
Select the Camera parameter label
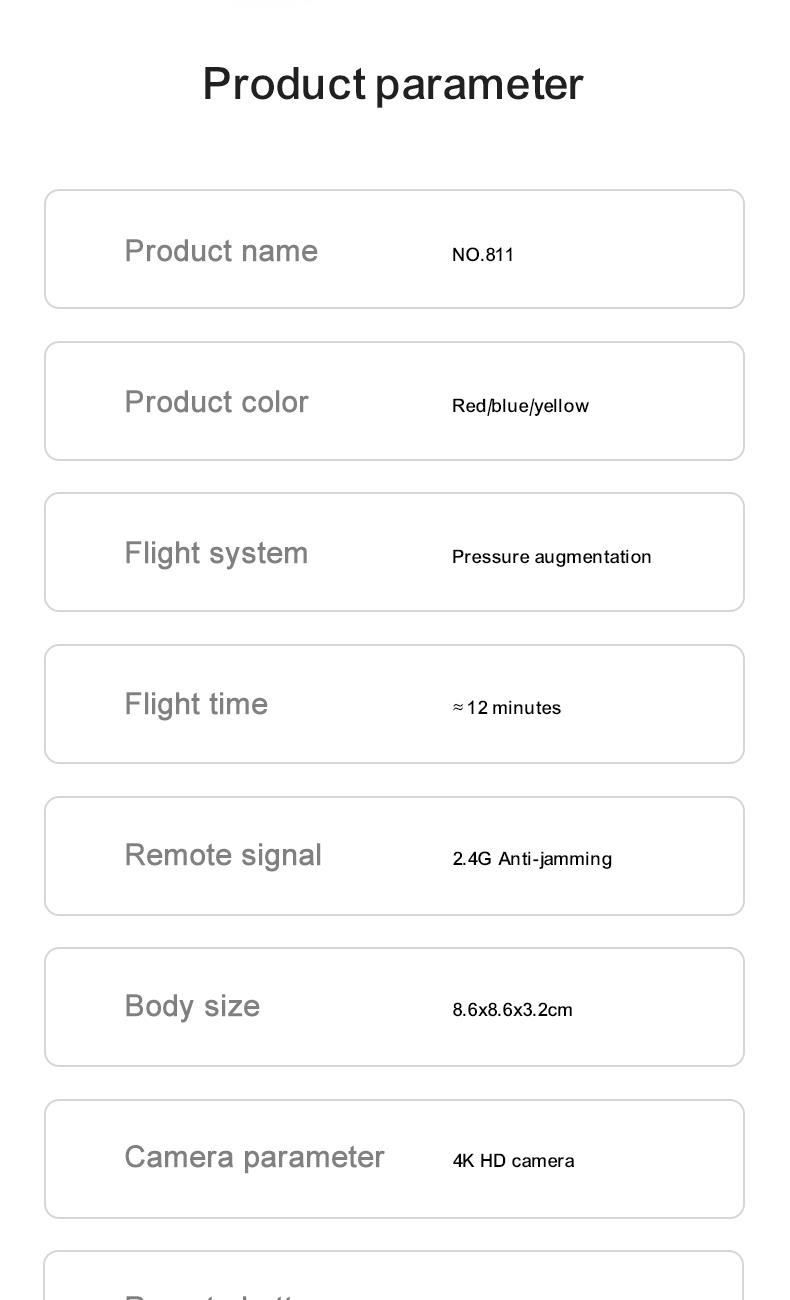[x=254, y=1157]
